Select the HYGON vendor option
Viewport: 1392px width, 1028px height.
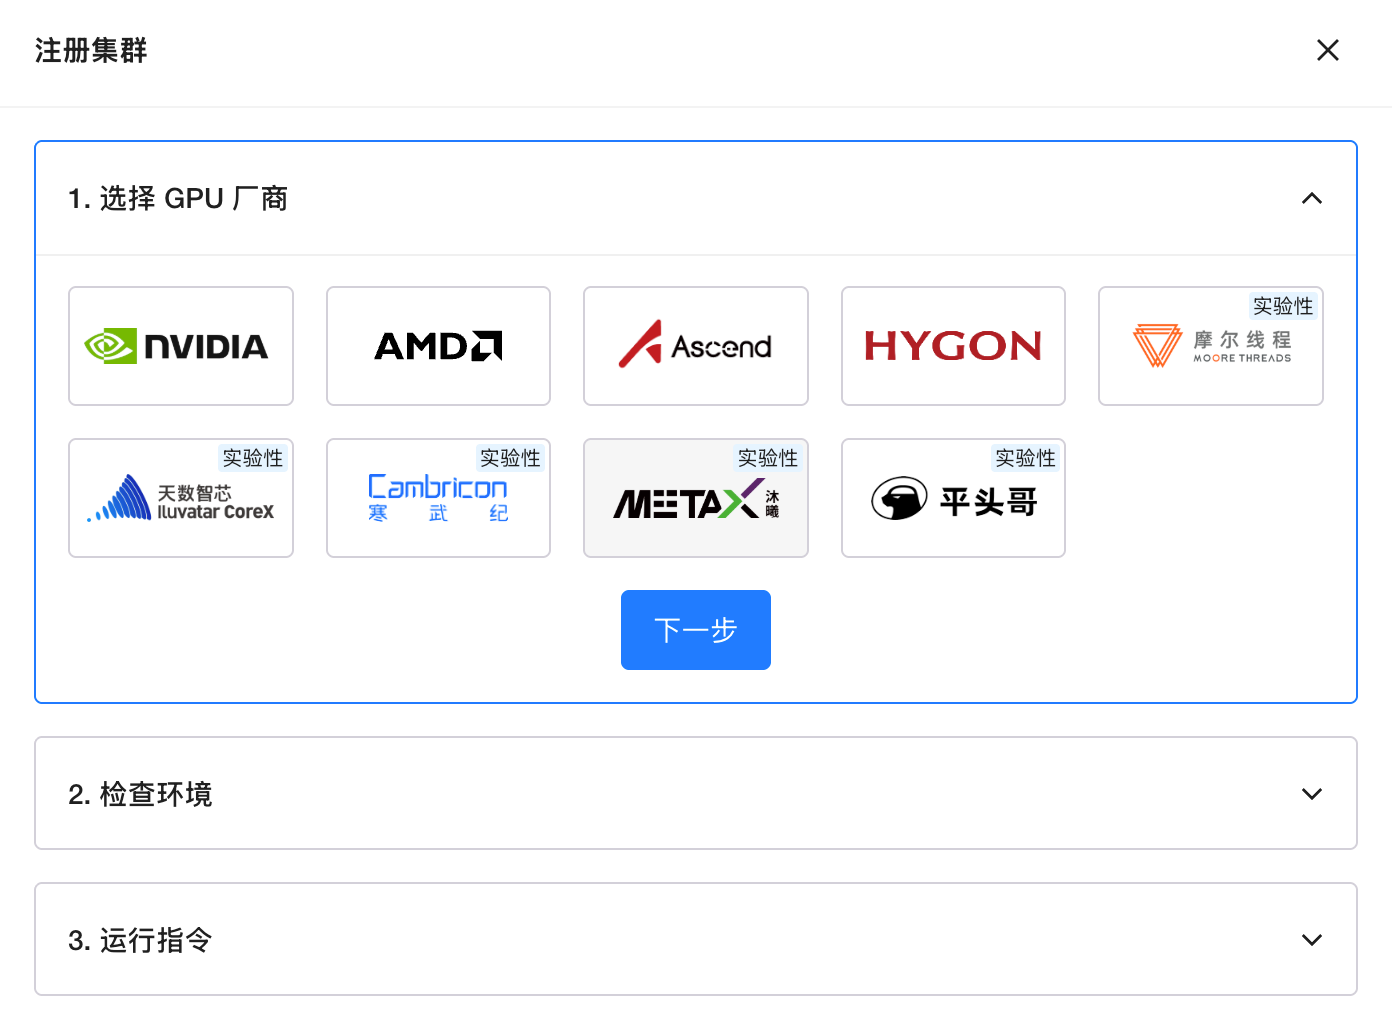953,346
